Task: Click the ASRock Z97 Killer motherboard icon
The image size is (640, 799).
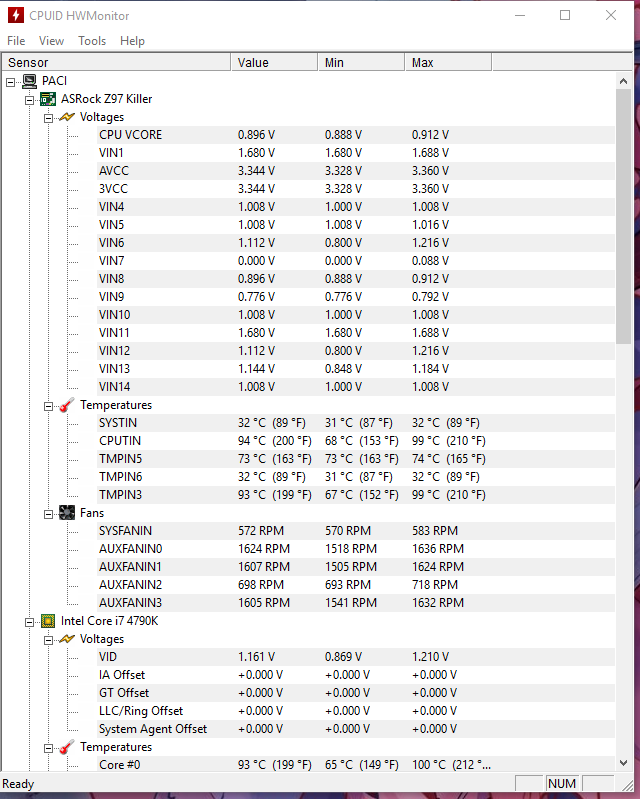Action: tap(48, 99)
